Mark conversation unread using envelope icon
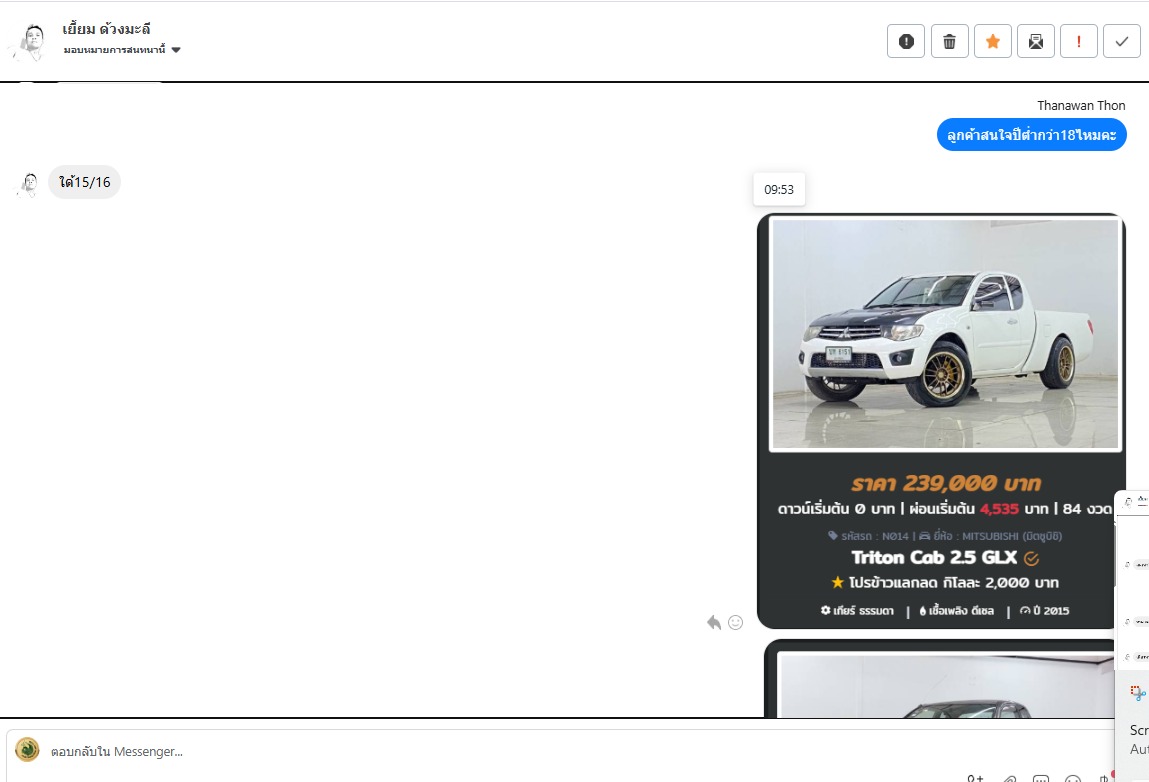1149x782 pixels. pos(1035,41)
